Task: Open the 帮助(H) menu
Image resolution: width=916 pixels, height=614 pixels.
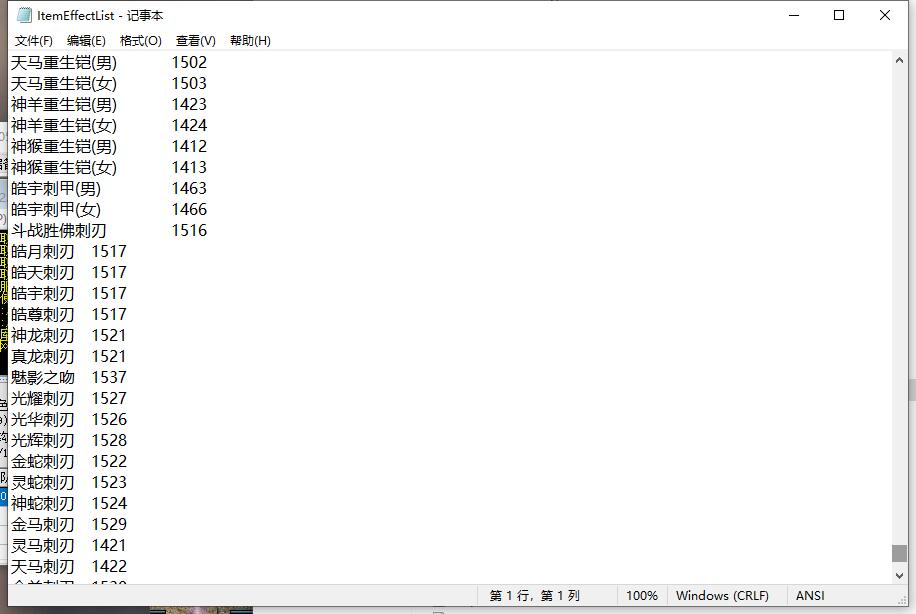Action: 250,41
